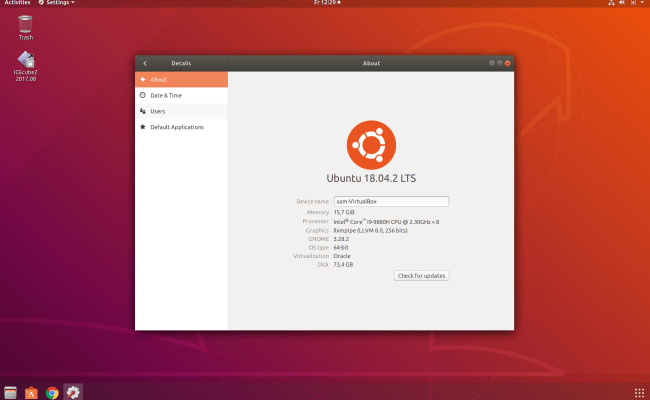650x400 pixels.
Task: Select Users in the sidebar
Action: pos(182,111)
